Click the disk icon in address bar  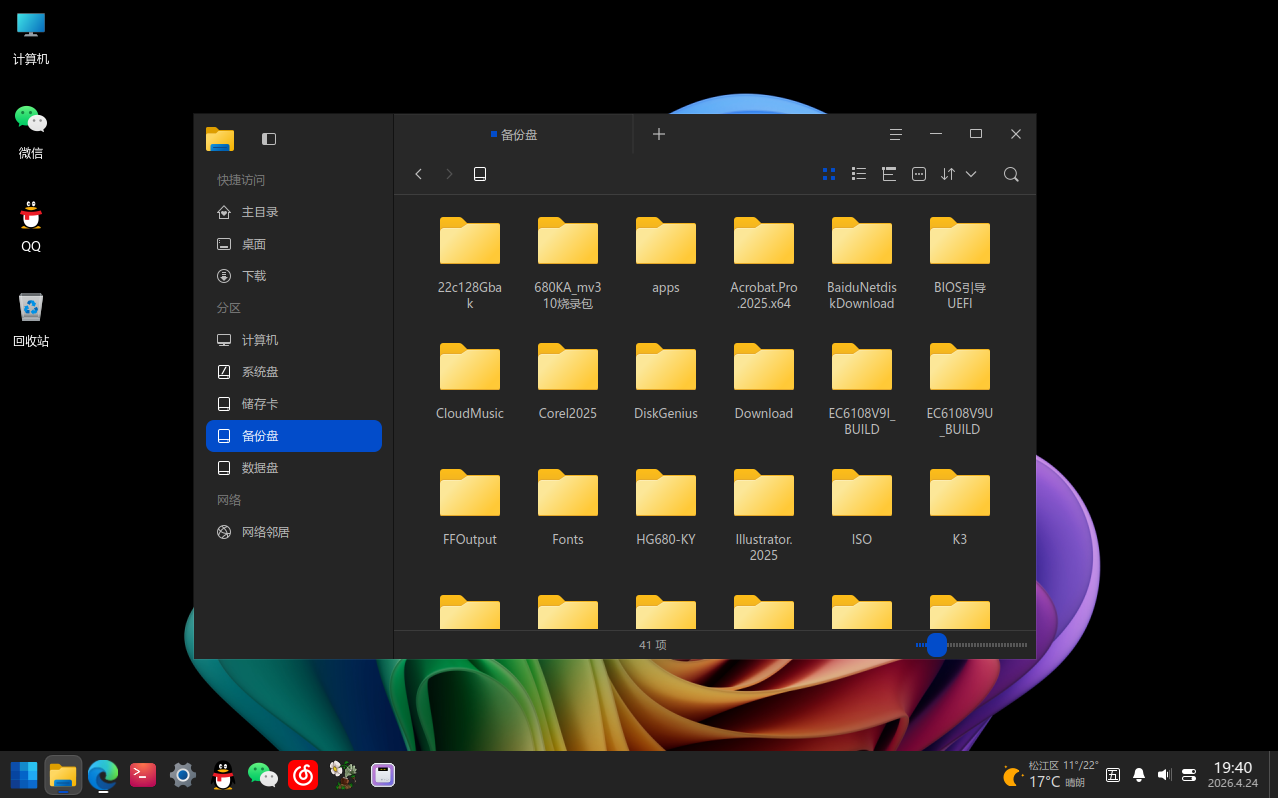tap(479, 174)
